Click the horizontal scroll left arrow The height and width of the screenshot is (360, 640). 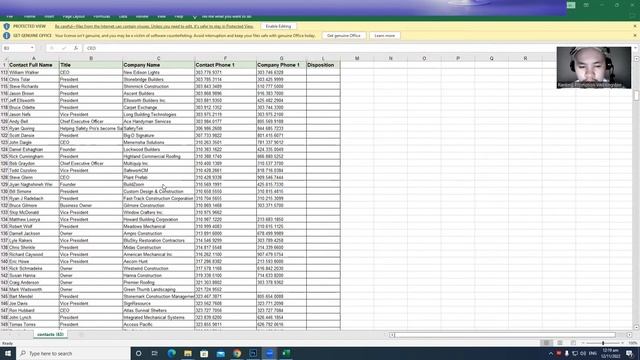(391, 335)
